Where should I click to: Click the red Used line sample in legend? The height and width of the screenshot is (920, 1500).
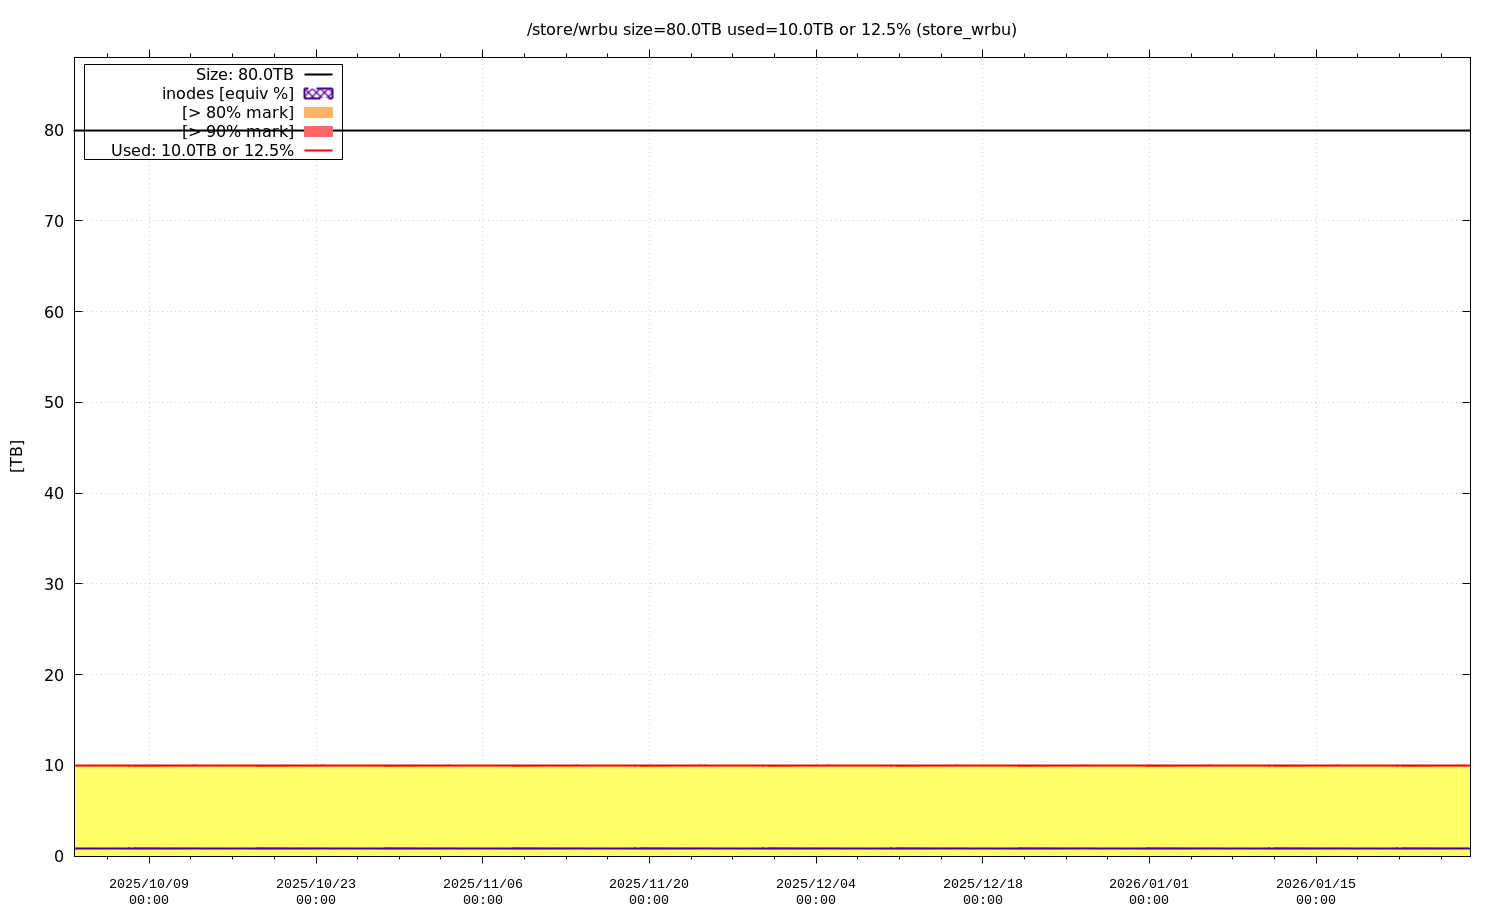(318, 151)
